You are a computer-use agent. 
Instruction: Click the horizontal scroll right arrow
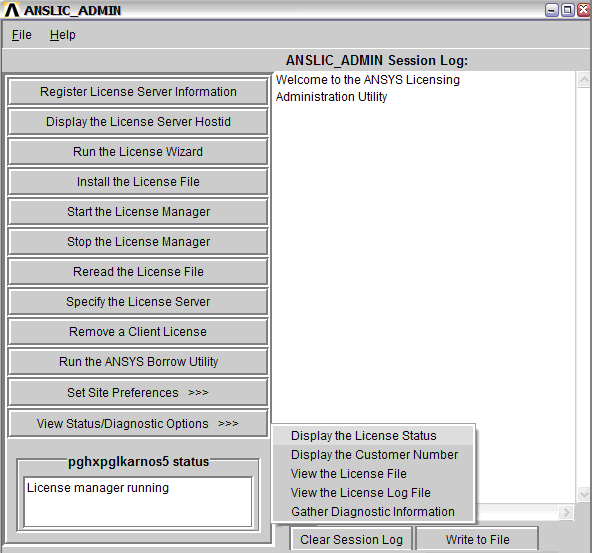coord(566,513)
